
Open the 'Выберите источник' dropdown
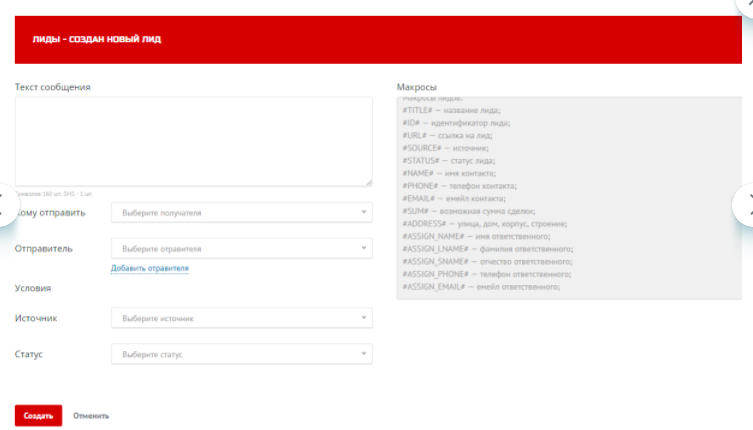pos(242,318)
